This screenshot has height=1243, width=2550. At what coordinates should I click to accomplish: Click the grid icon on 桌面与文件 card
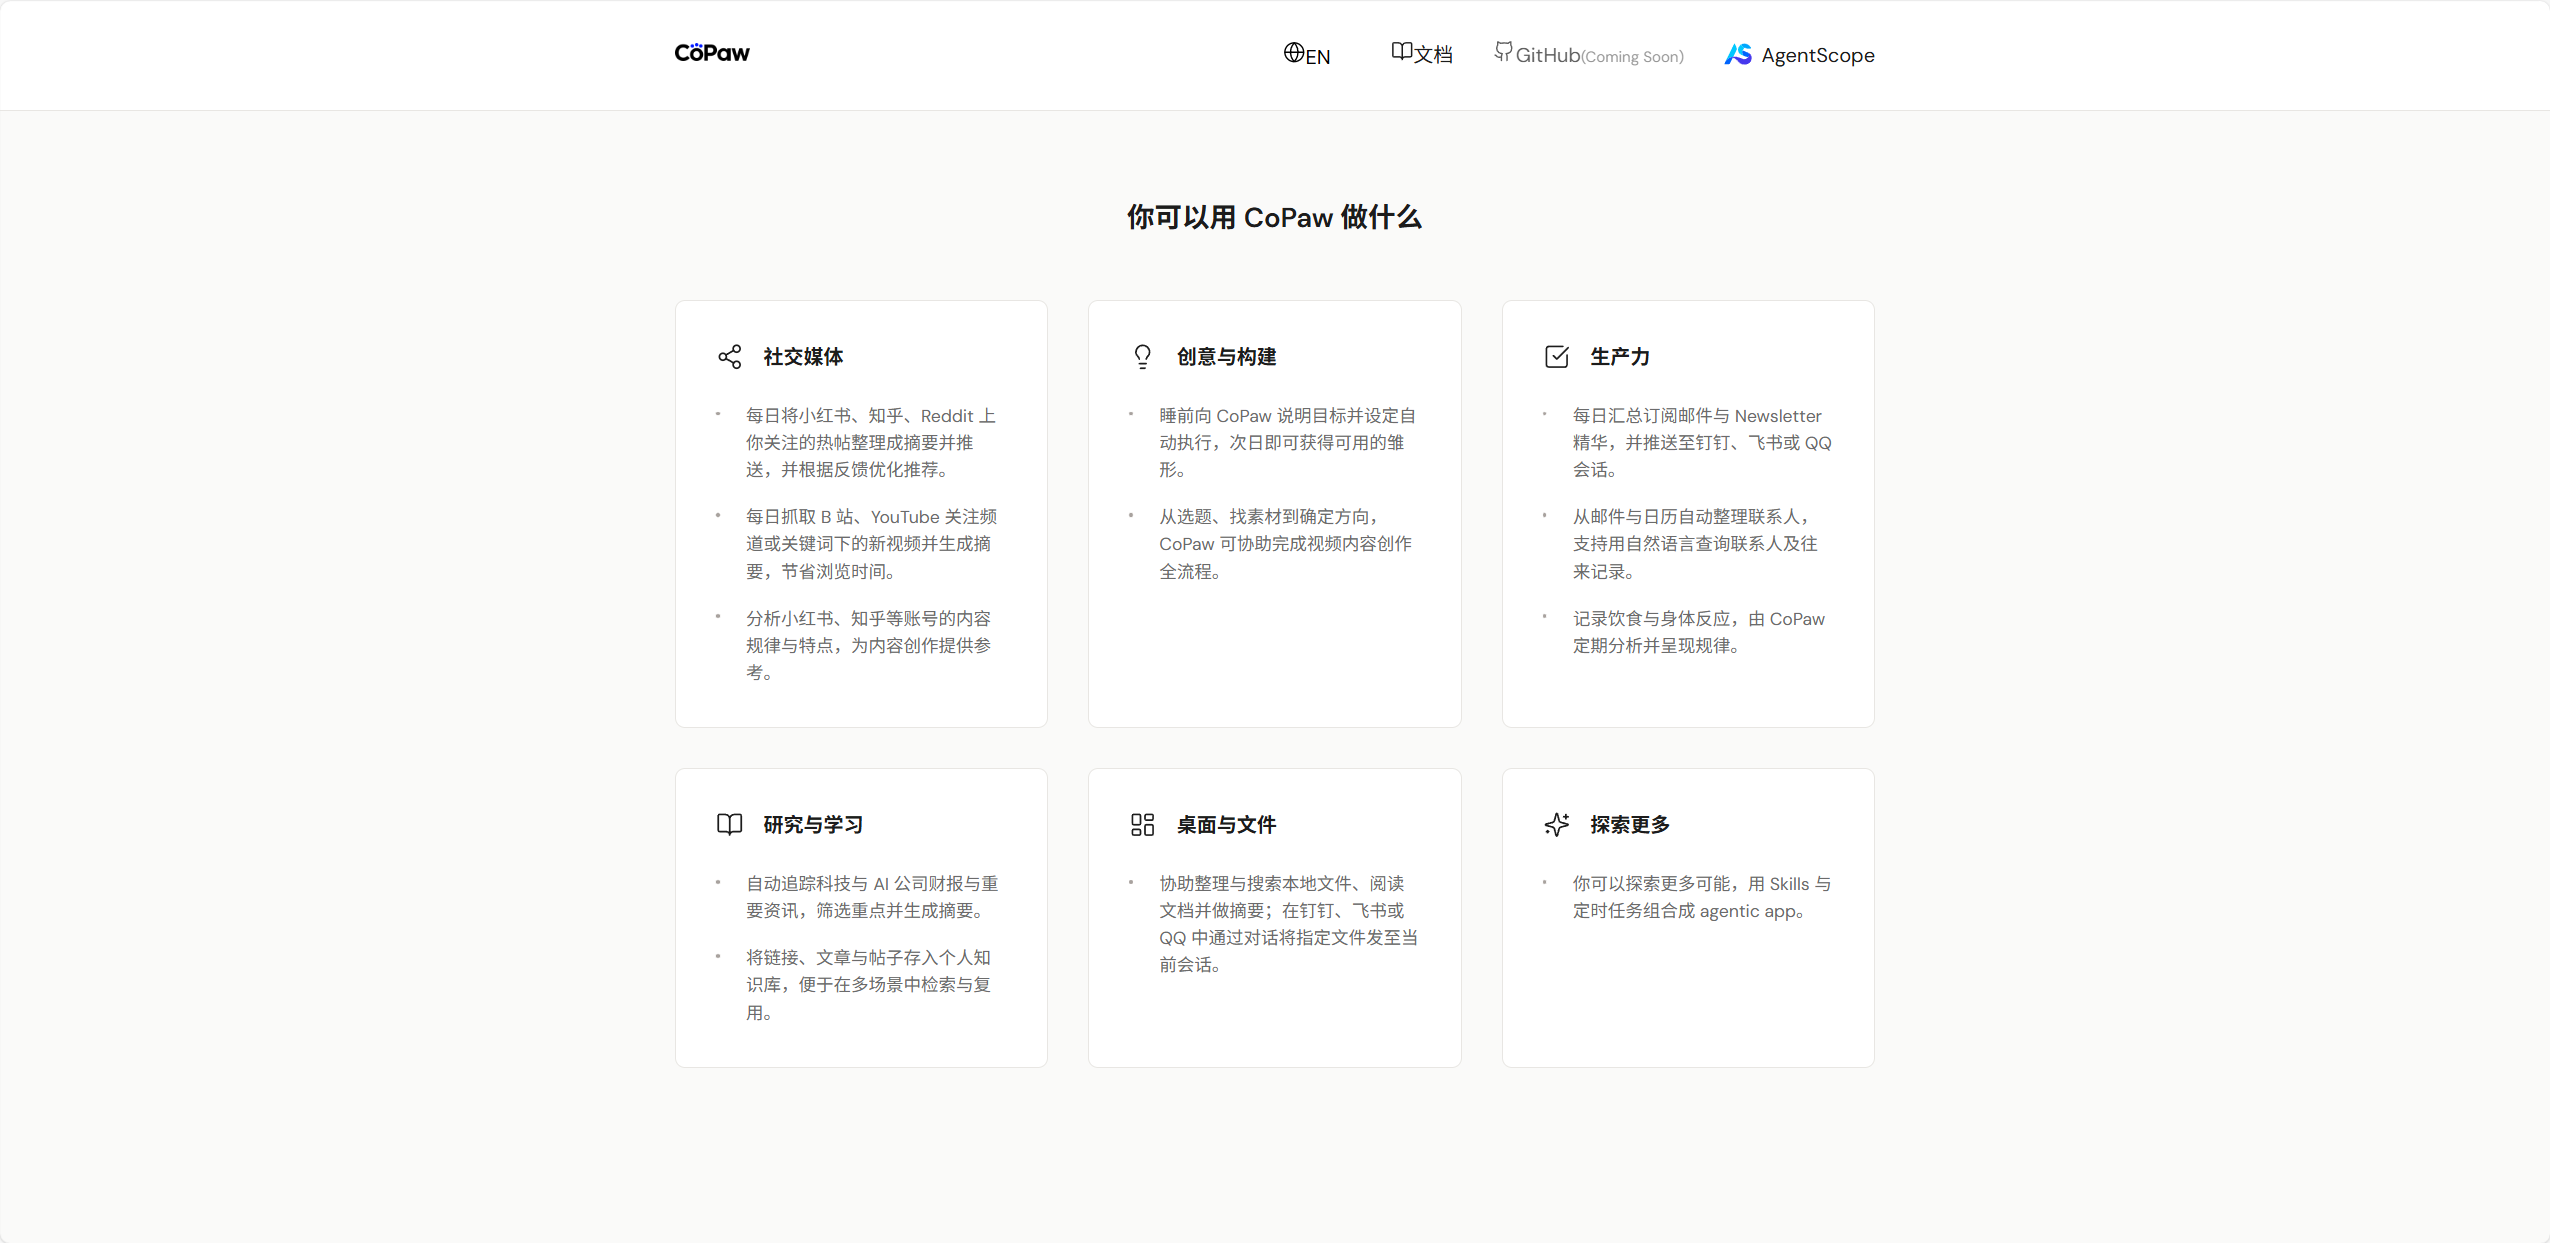(1143, 825)
